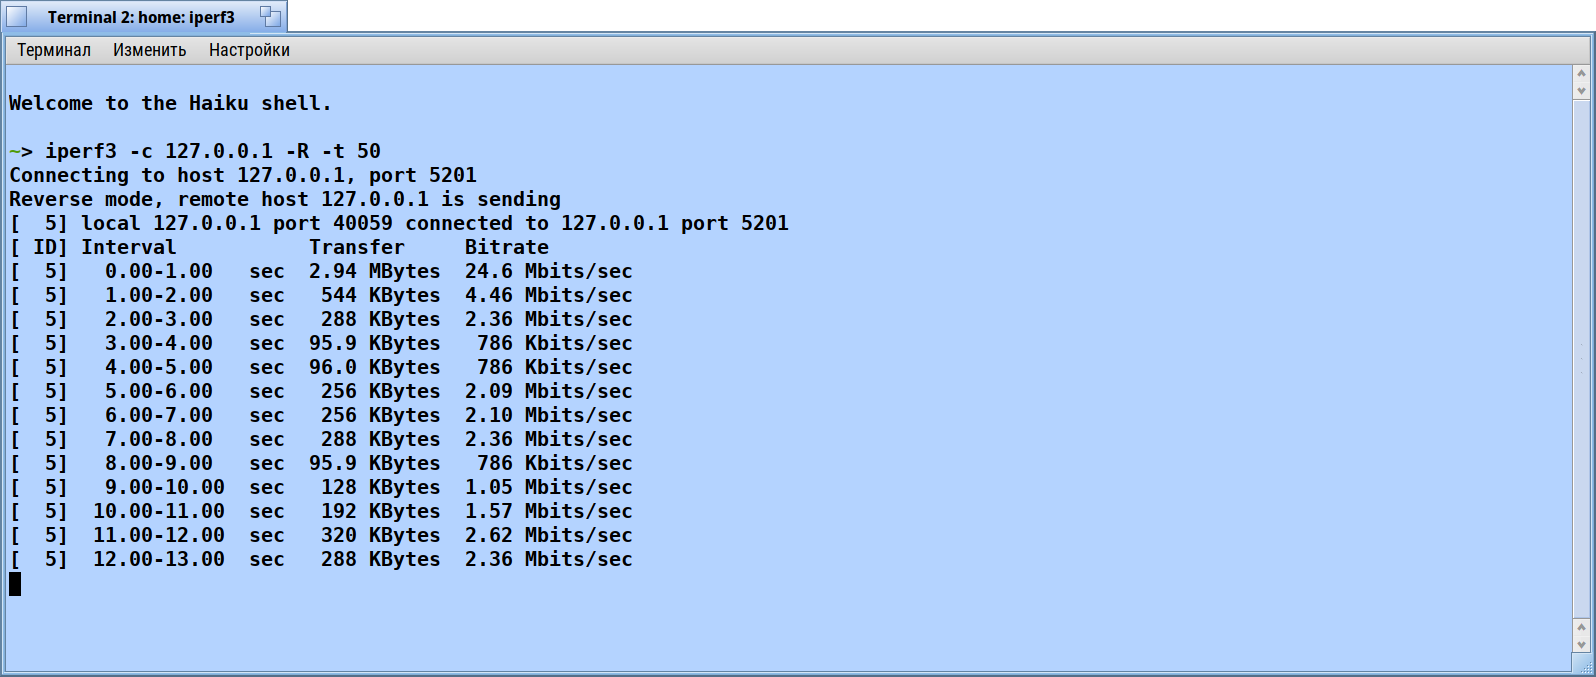The width and height of the screenshot is (1596, 677).
Task: Click the '192 KBytes' transfer value
Action: coord(381,511)
